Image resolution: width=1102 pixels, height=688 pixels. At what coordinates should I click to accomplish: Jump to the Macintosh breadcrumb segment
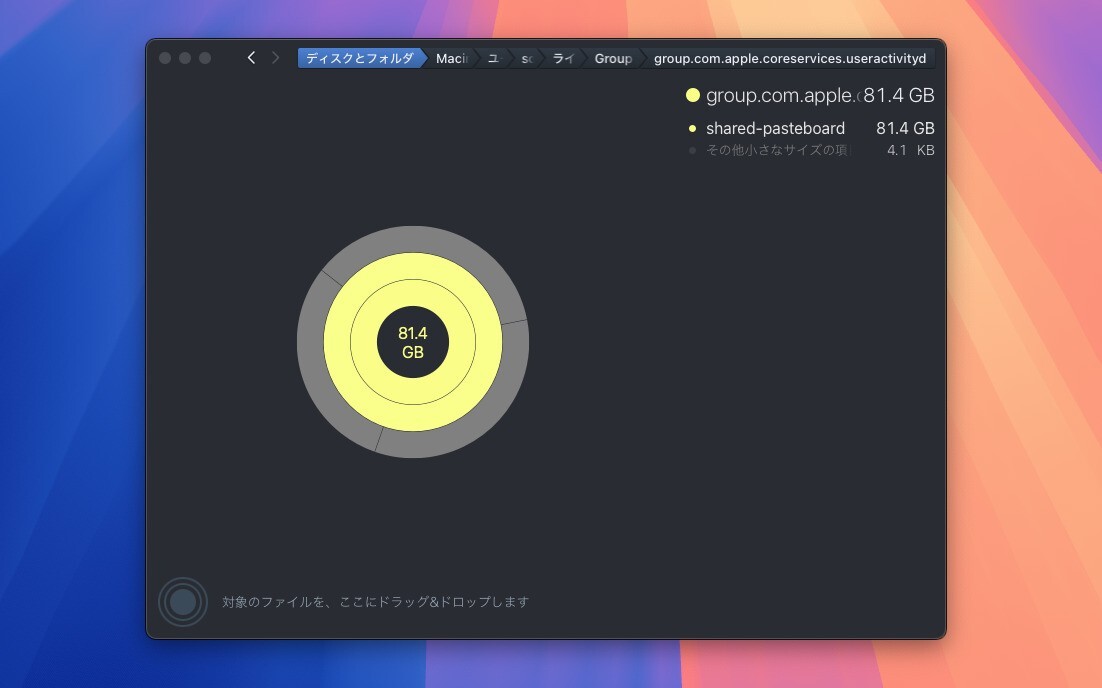click(x=451, y=58)
